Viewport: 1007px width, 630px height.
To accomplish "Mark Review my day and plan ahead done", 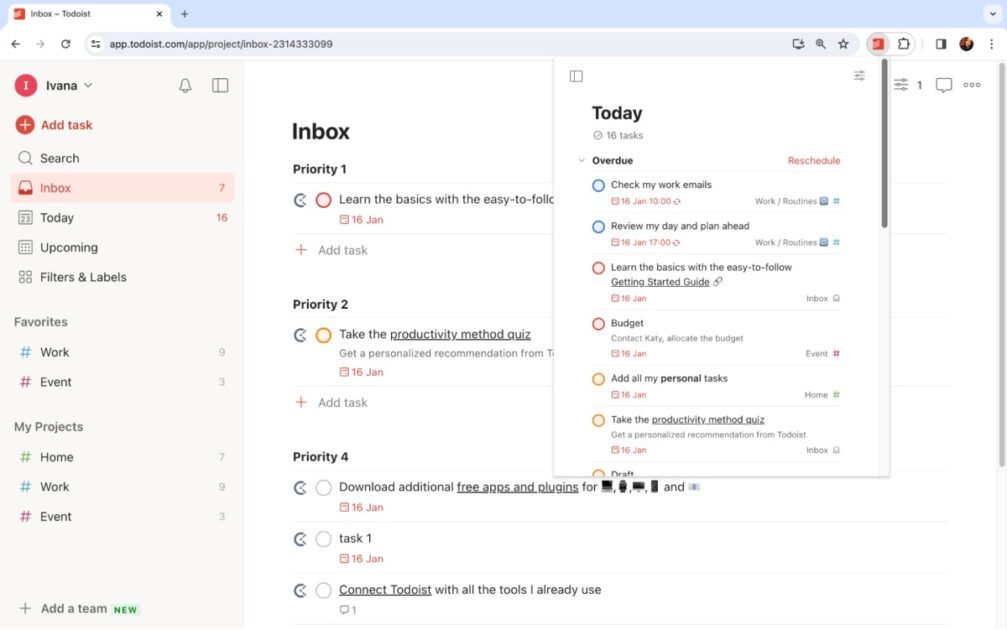I will pos(598,226).
